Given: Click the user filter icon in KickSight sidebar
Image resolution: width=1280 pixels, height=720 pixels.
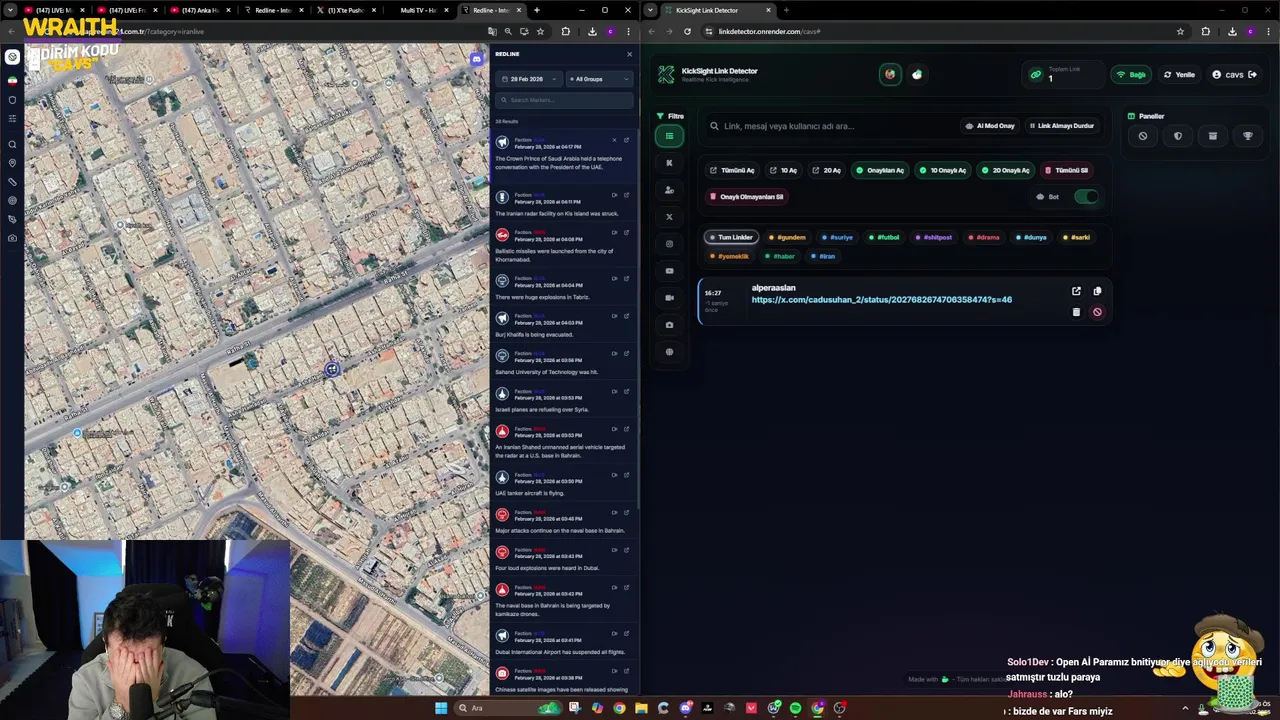Looking at the screenshot, I should coord(670,190).
